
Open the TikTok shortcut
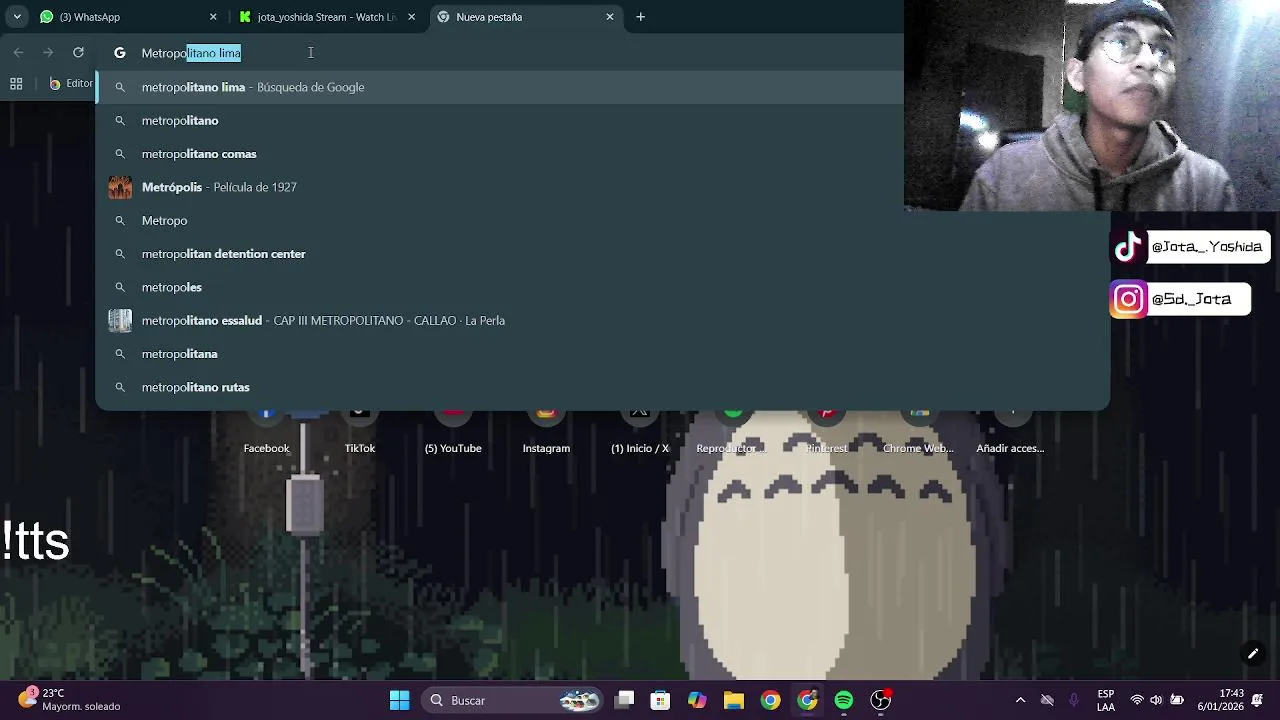pyautogui.click(x=360, y=432)
